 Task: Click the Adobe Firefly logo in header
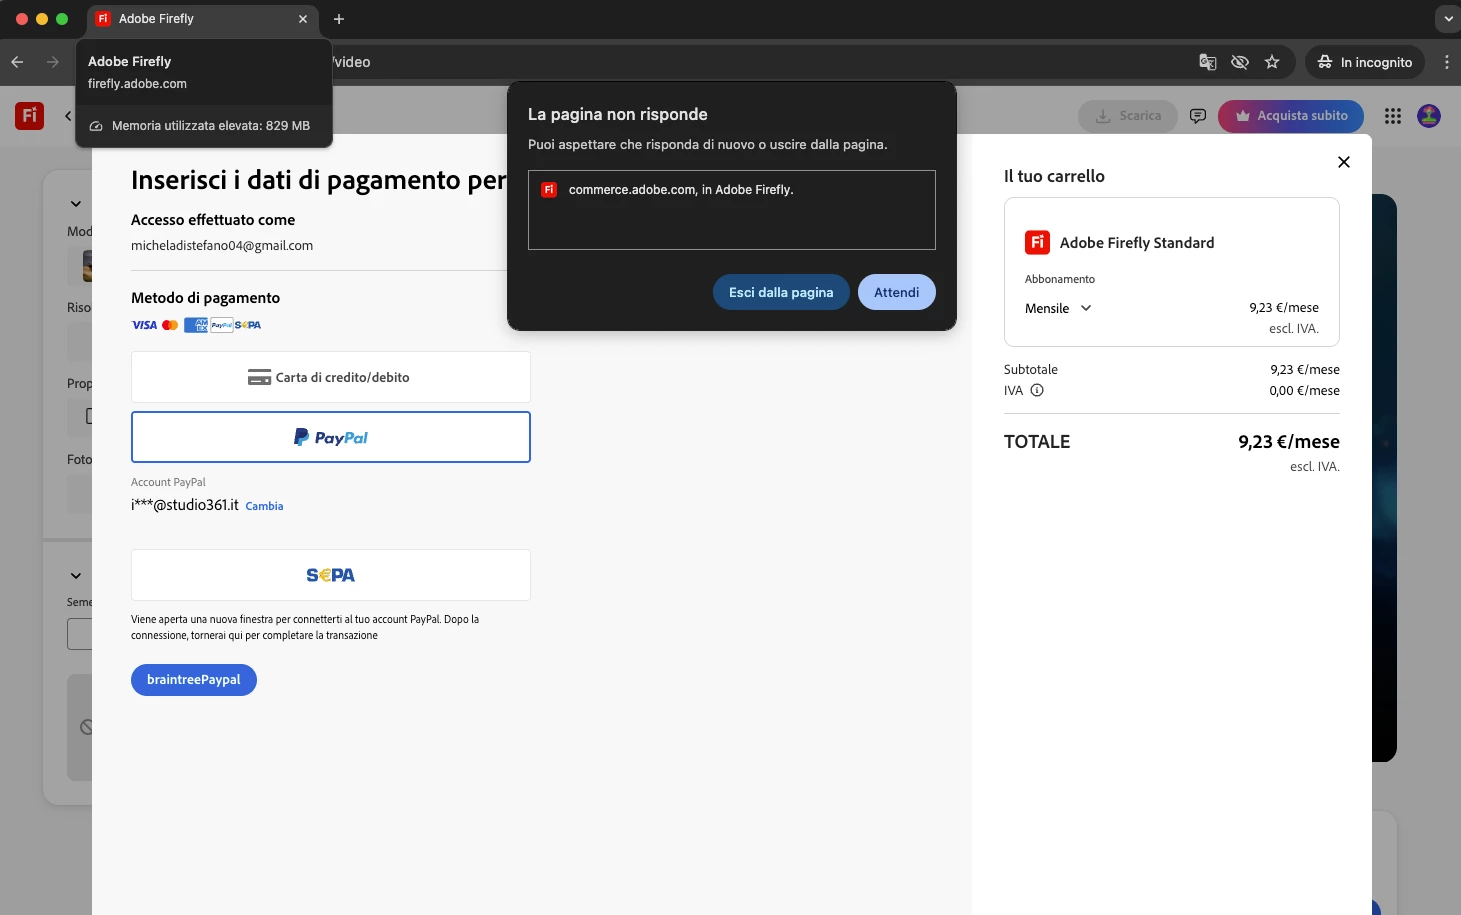29,116
